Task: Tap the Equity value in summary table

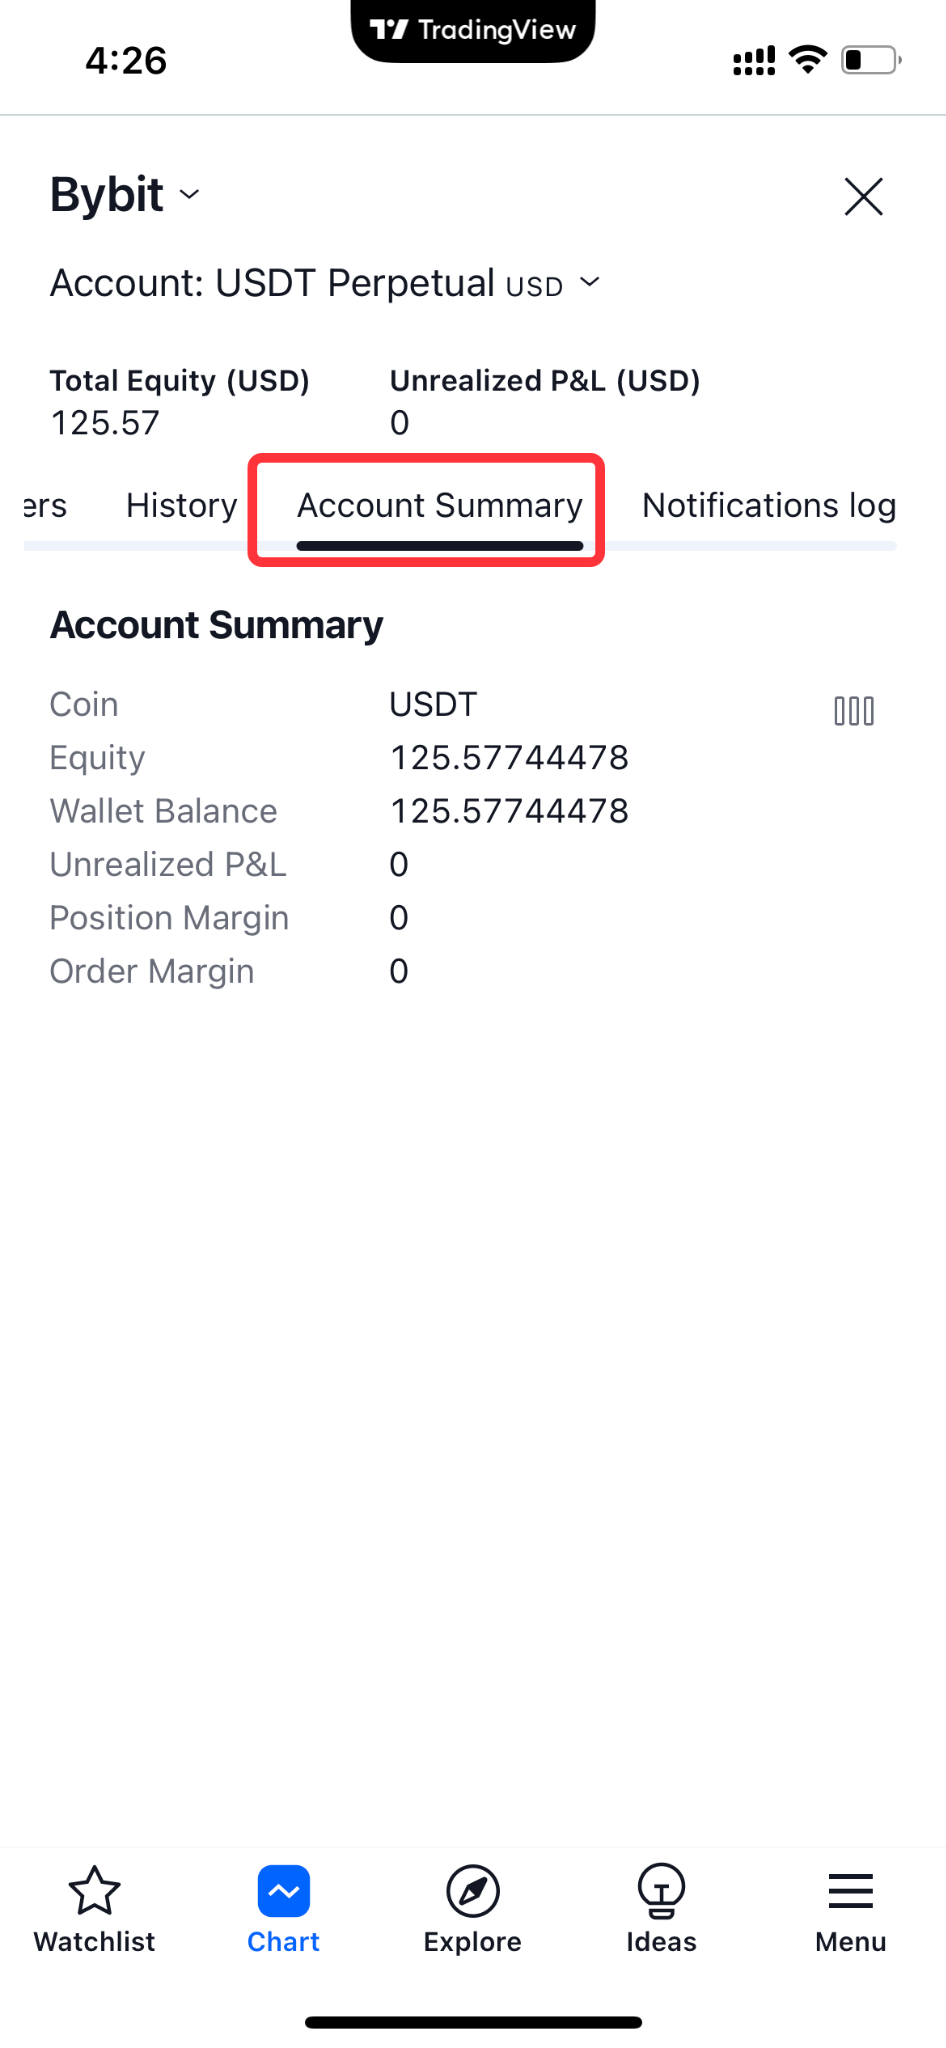Action: click(x=509, y=758)
